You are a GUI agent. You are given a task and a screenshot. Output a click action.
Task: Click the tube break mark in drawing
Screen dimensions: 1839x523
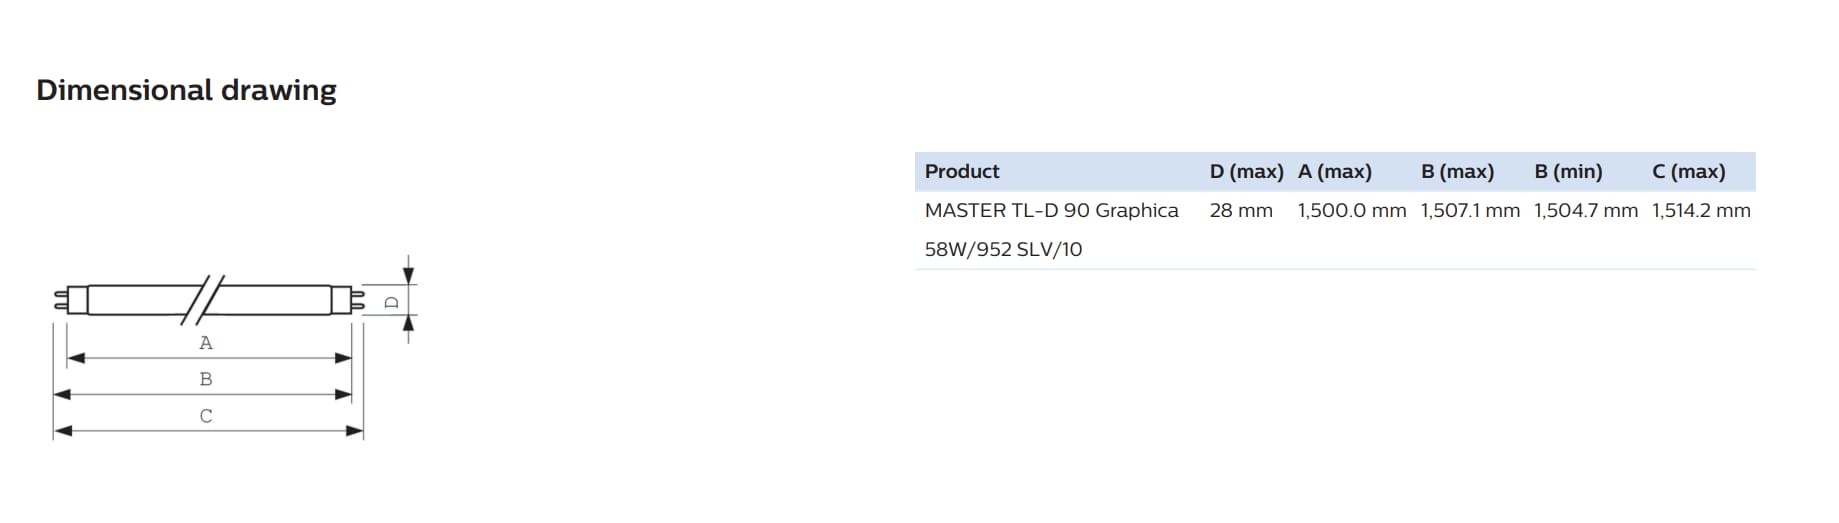203,299
